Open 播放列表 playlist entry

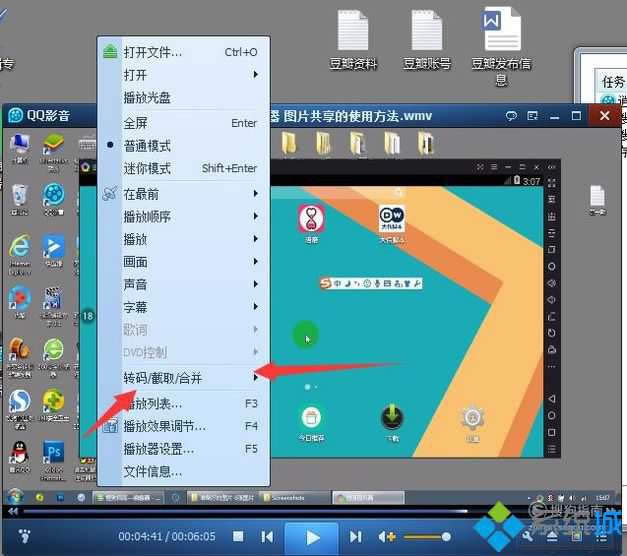[x=184, y=404]
